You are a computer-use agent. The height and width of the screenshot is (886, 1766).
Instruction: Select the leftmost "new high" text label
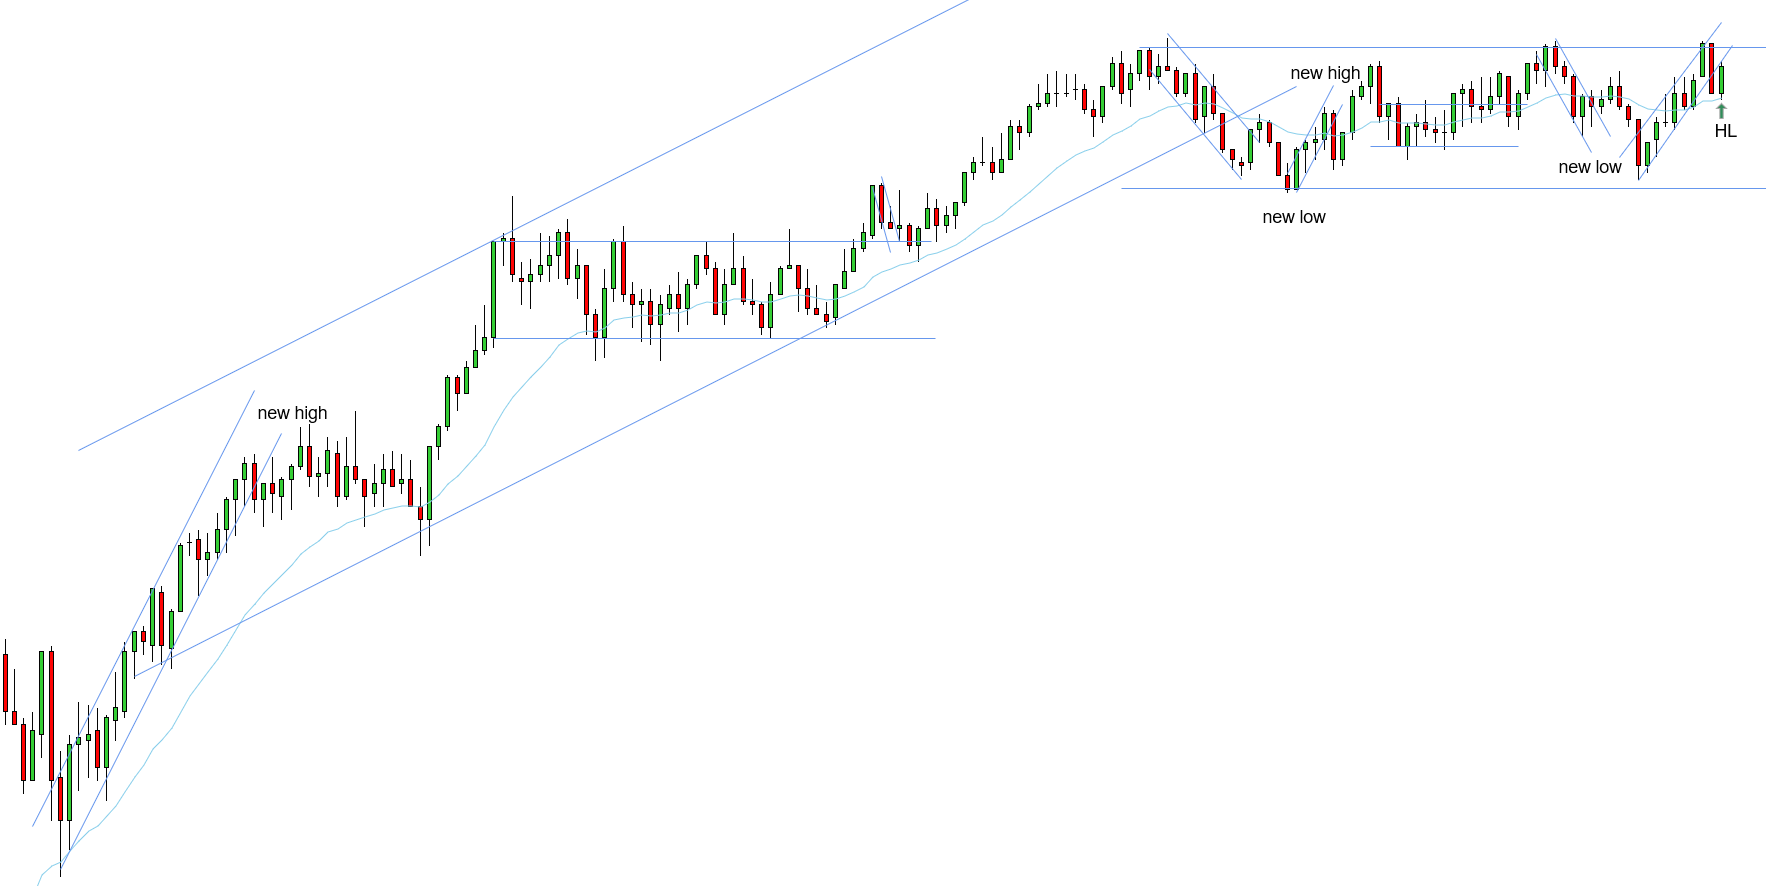[292, 413]
